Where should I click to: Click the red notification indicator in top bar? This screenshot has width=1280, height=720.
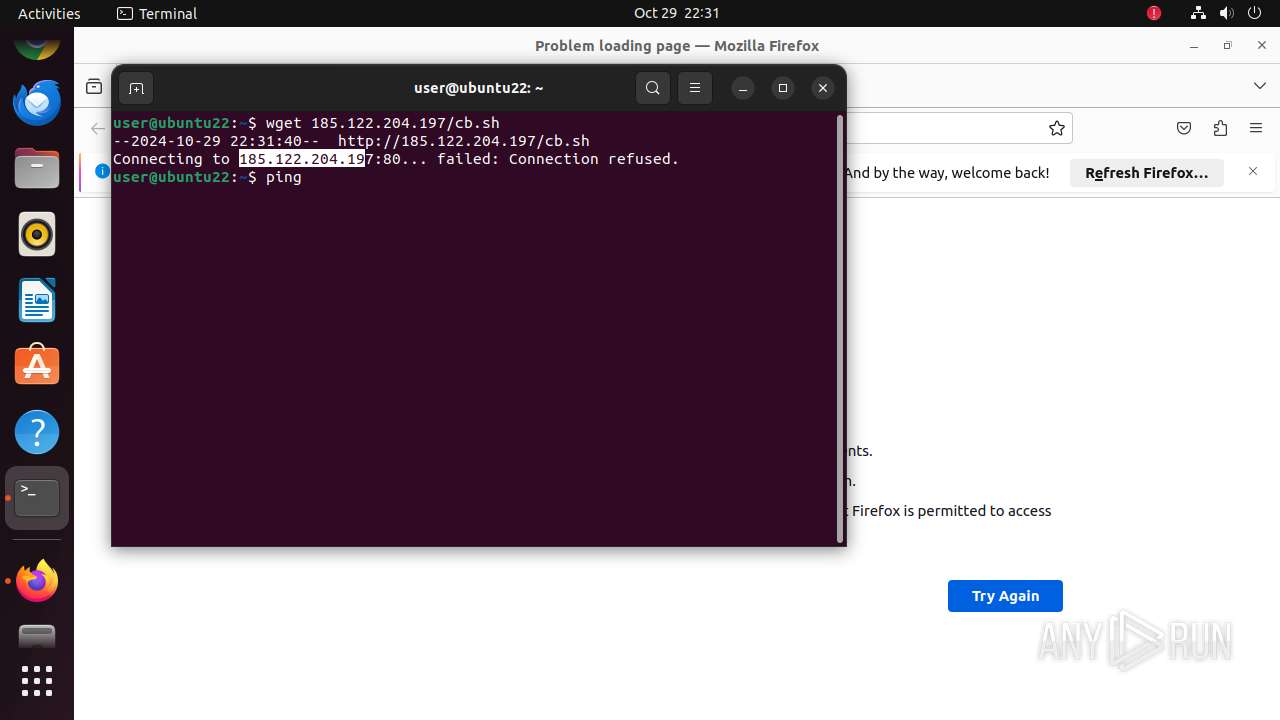pos(1154,13)
